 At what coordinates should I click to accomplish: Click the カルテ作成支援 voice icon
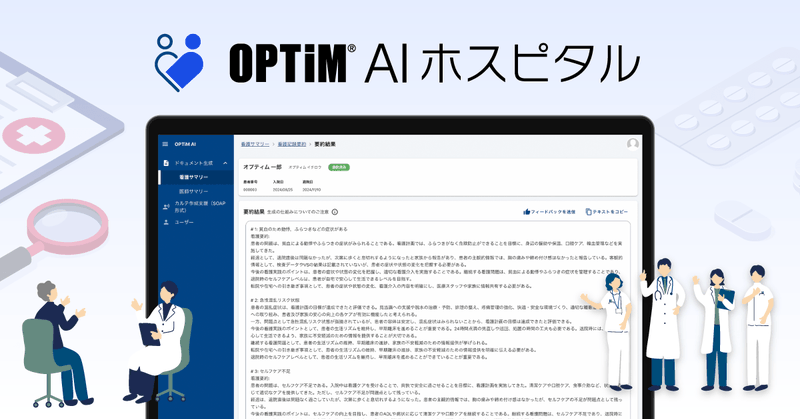[166, 207]
